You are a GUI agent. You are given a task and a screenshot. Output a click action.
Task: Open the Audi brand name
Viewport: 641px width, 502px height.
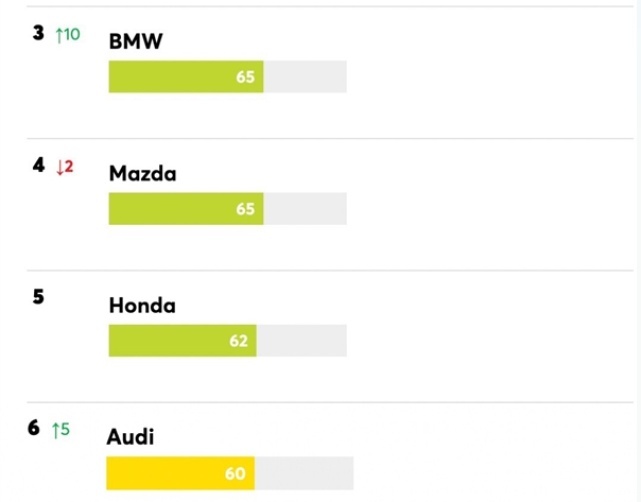pos(130,437)
